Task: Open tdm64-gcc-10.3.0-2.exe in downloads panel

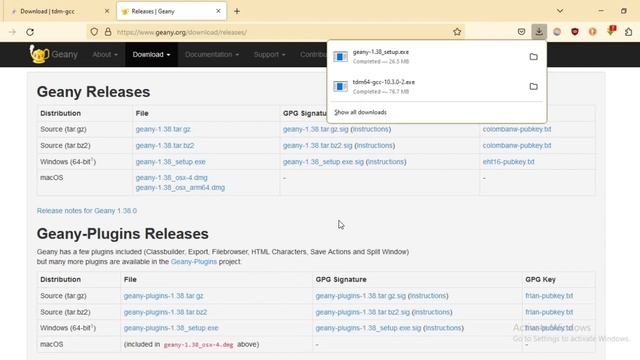Action: pyautogui.click(x=429, y=87)
